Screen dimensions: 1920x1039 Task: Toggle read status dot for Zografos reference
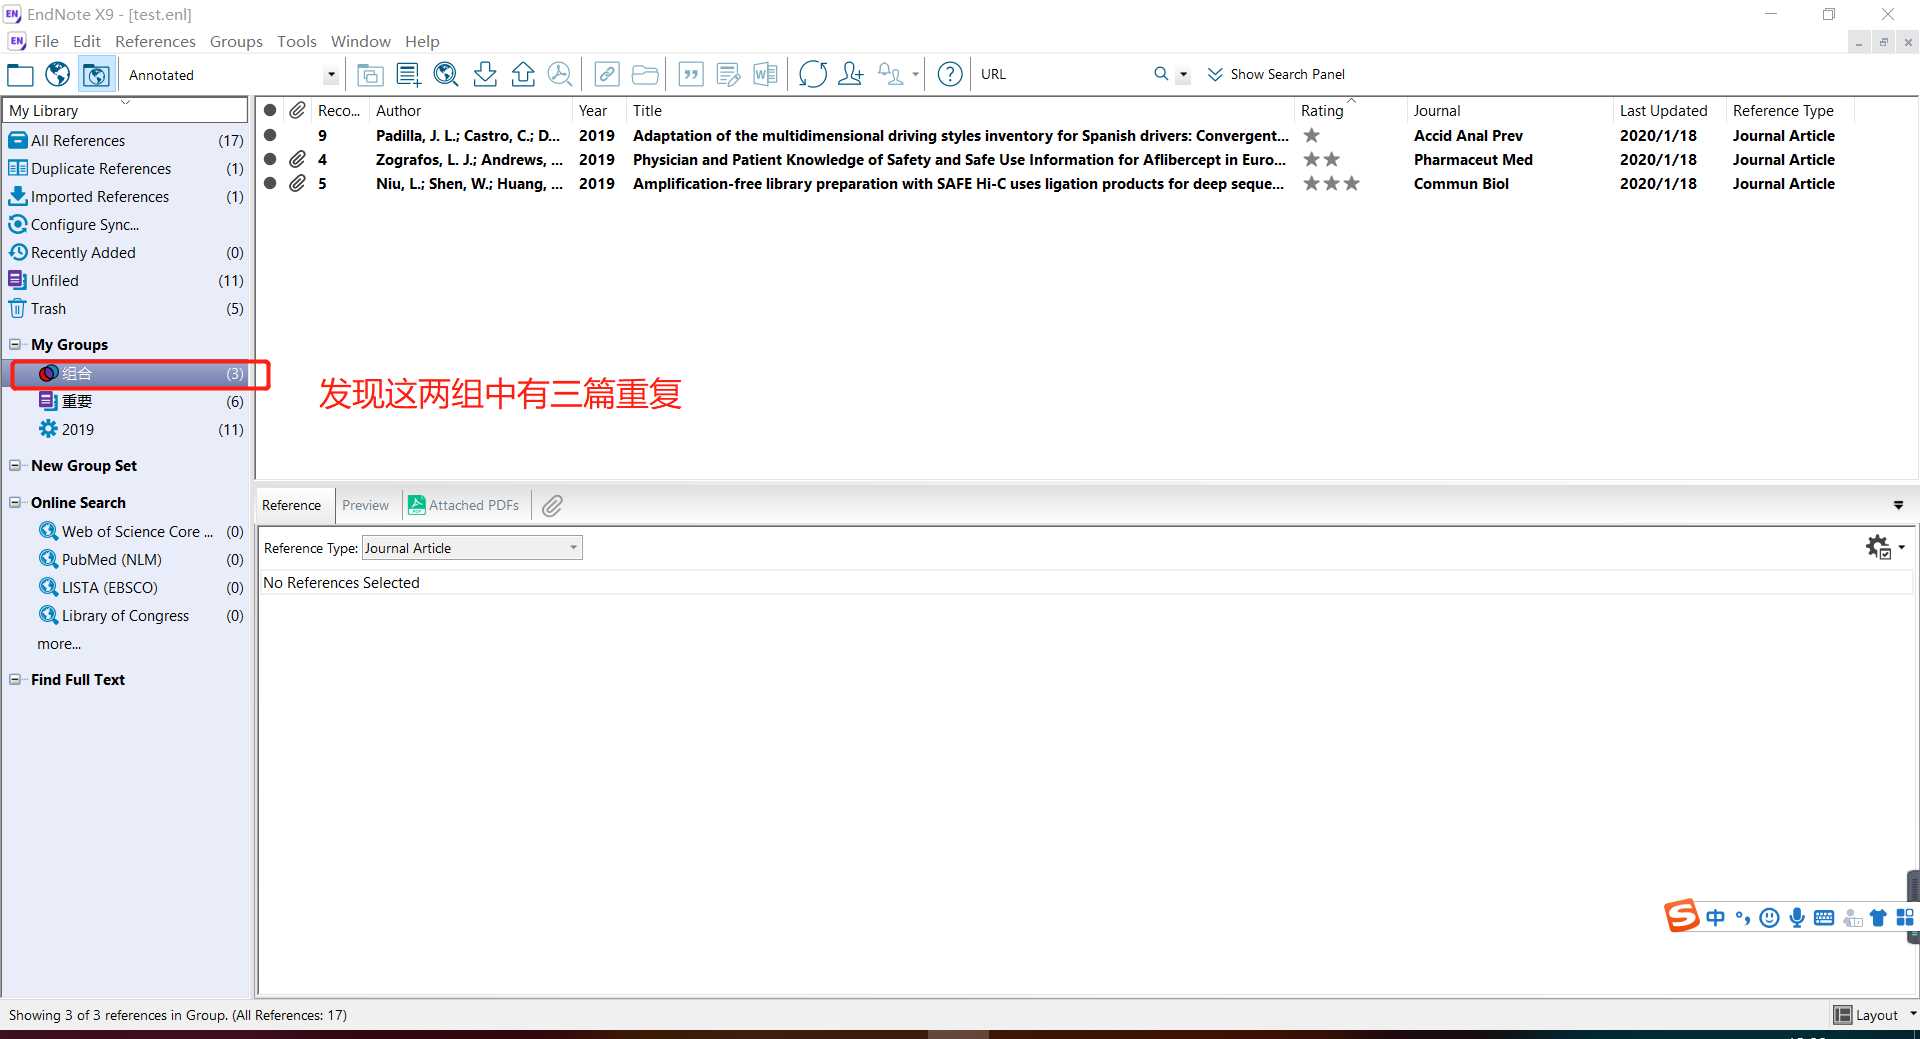coord(270,159)
